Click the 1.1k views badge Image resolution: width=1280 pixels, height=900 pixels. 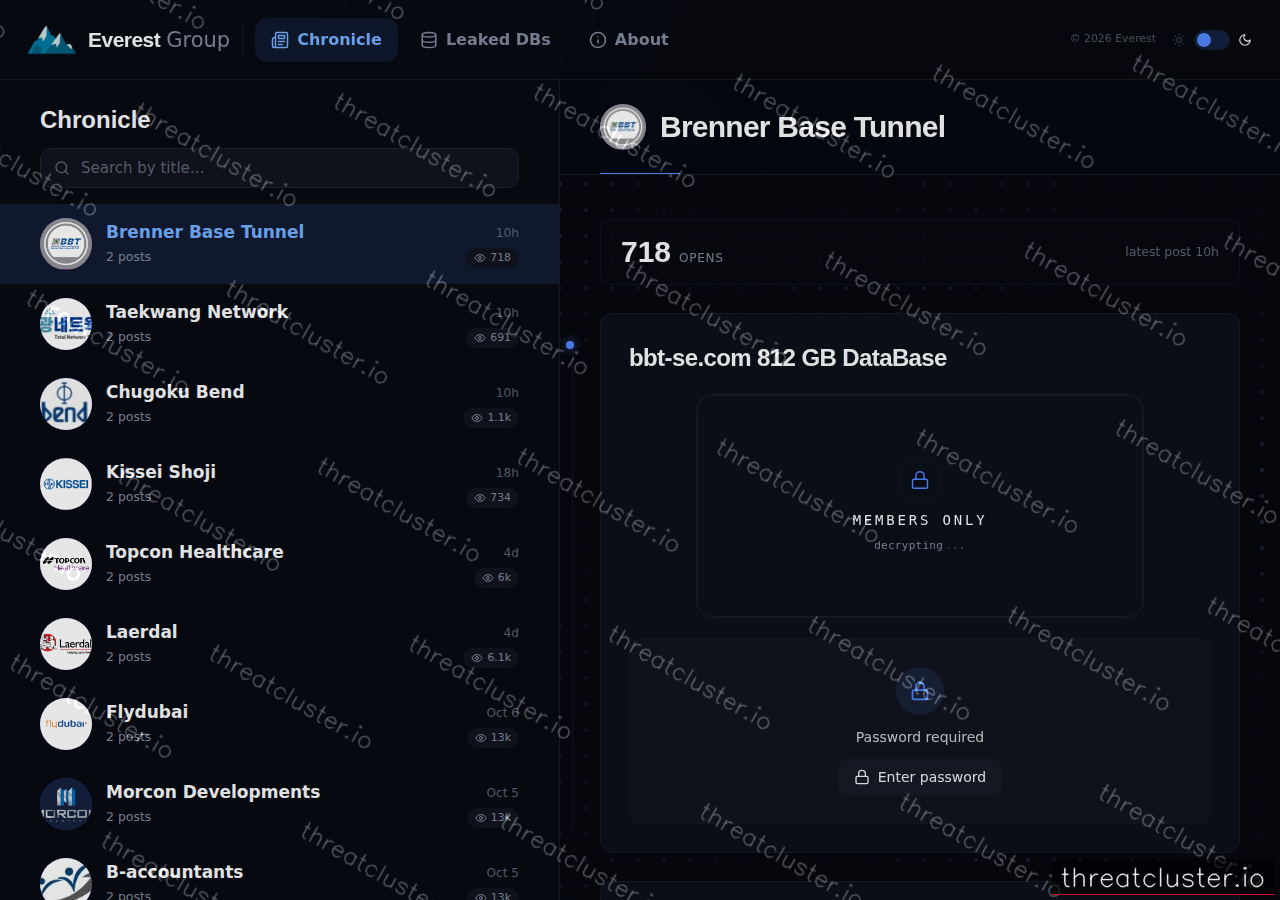click(x=491, y=418)
